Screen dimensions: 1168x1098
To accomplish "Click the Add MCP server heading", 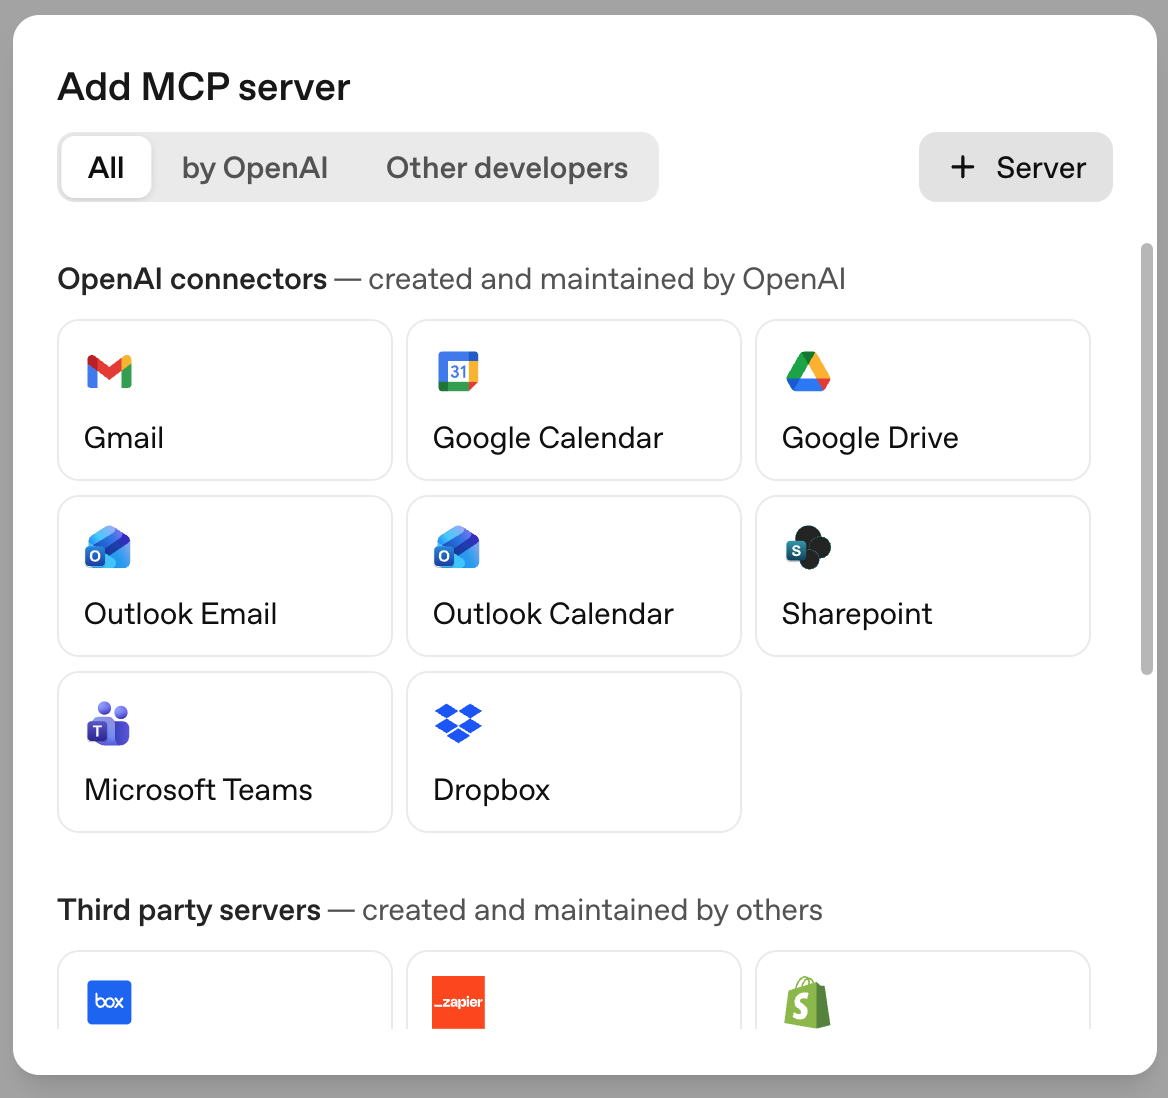I will point(204,86).
